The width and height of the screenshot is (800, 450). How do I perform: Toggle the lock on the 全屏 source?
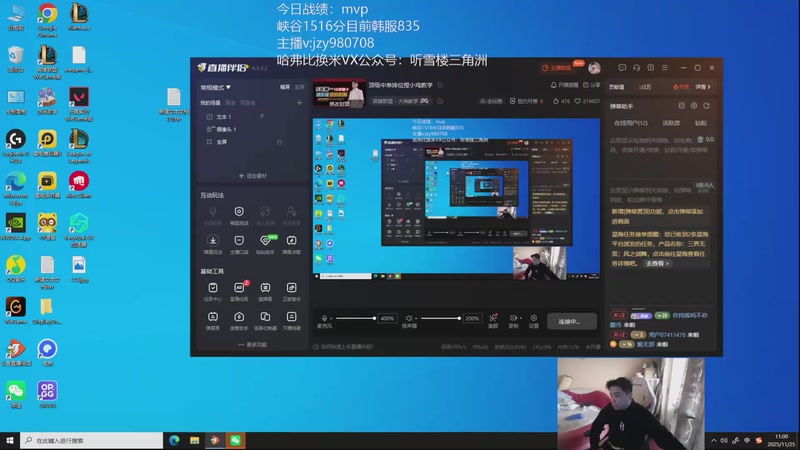pos(279,142)
